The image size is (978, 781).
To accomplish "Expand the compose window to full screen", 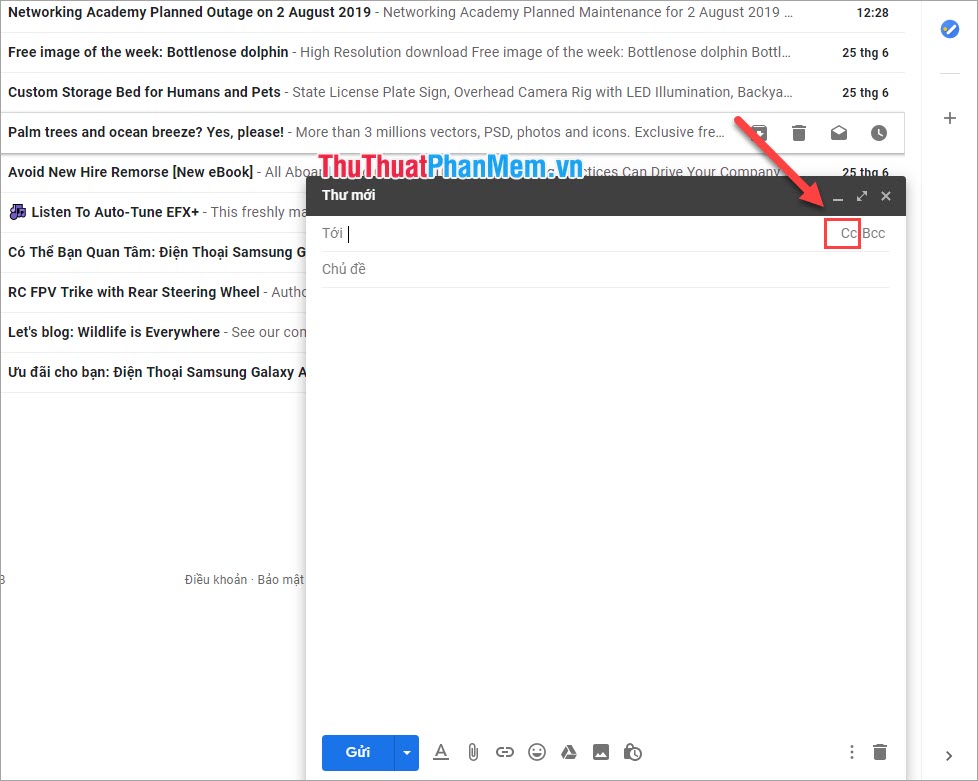I will tap(862, 196).
